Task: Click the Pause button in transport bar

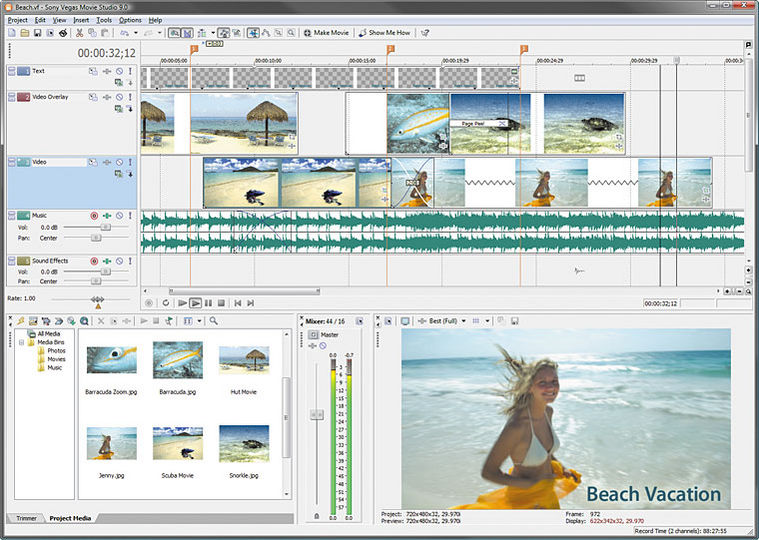Action: click(x=208, y=302)
